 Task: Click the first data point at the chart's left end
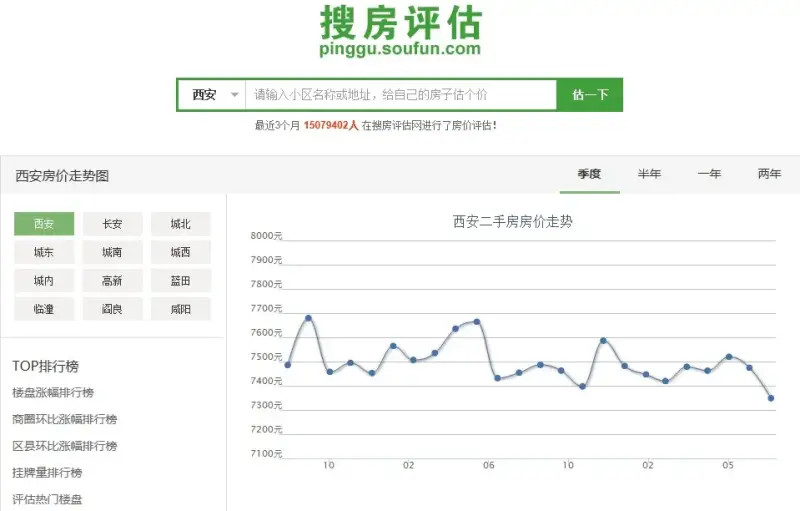[288, 365]
